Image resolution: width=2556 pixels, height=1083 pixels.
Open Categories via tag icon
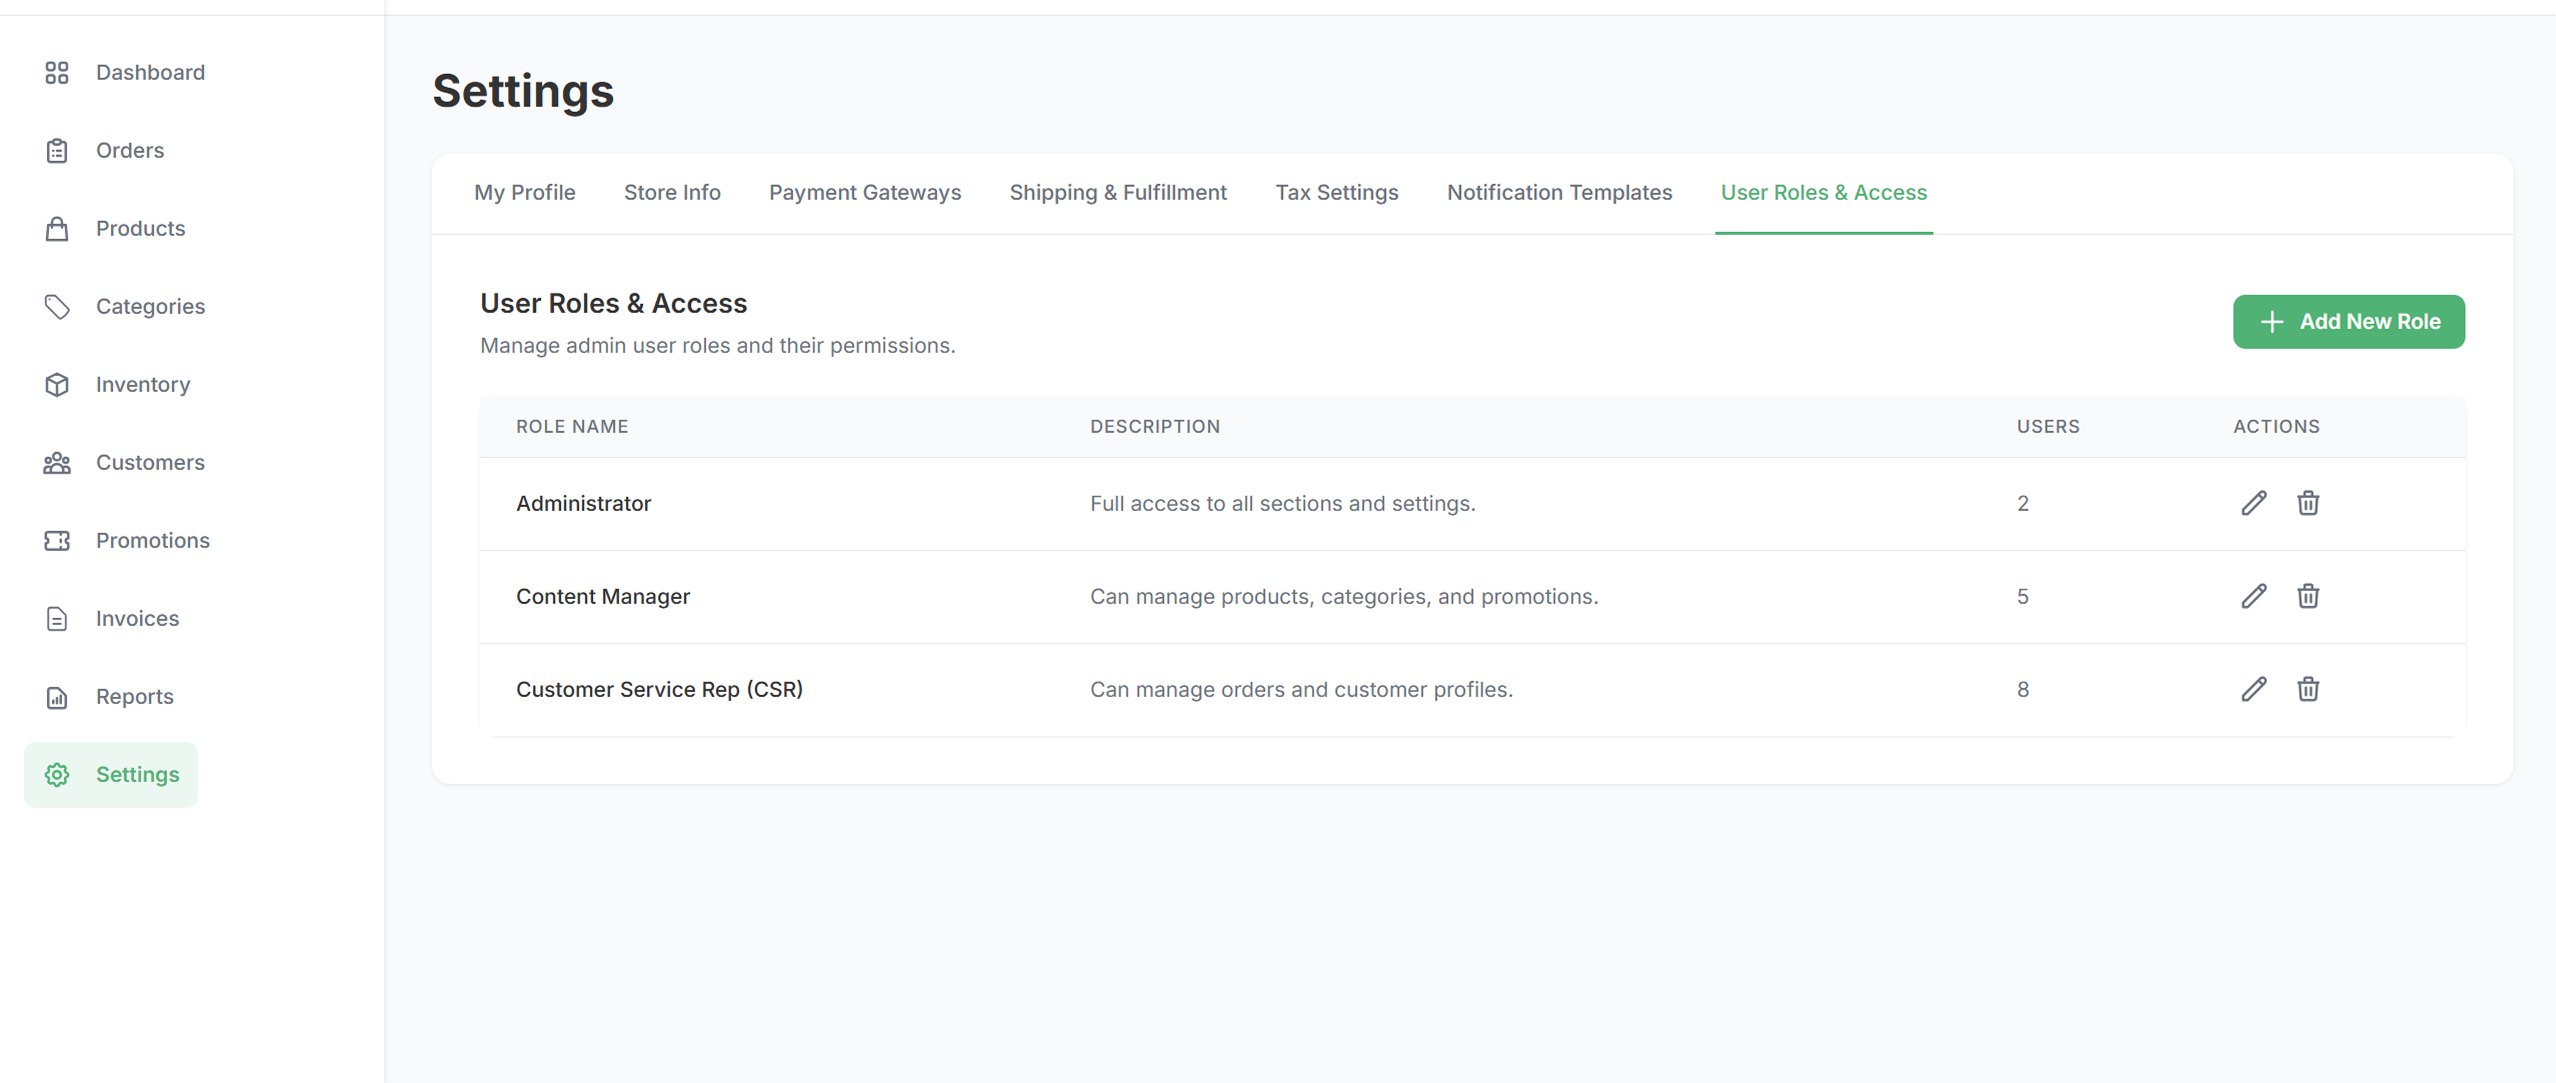57,306
